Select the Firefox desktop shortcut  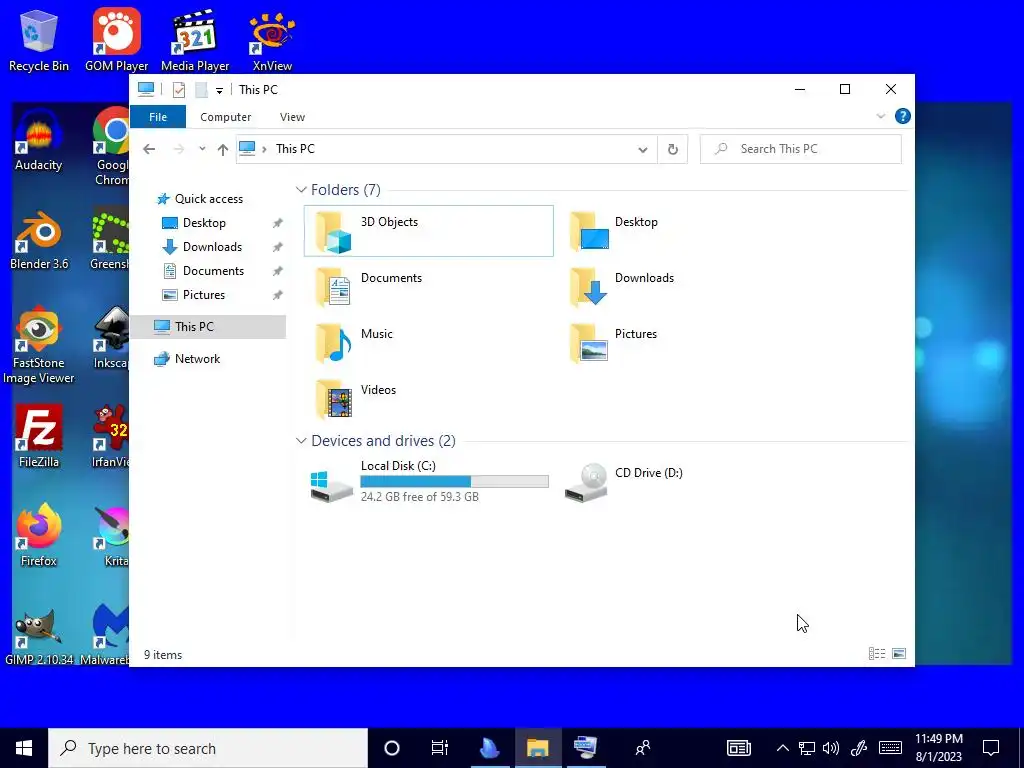coord(39,536)
